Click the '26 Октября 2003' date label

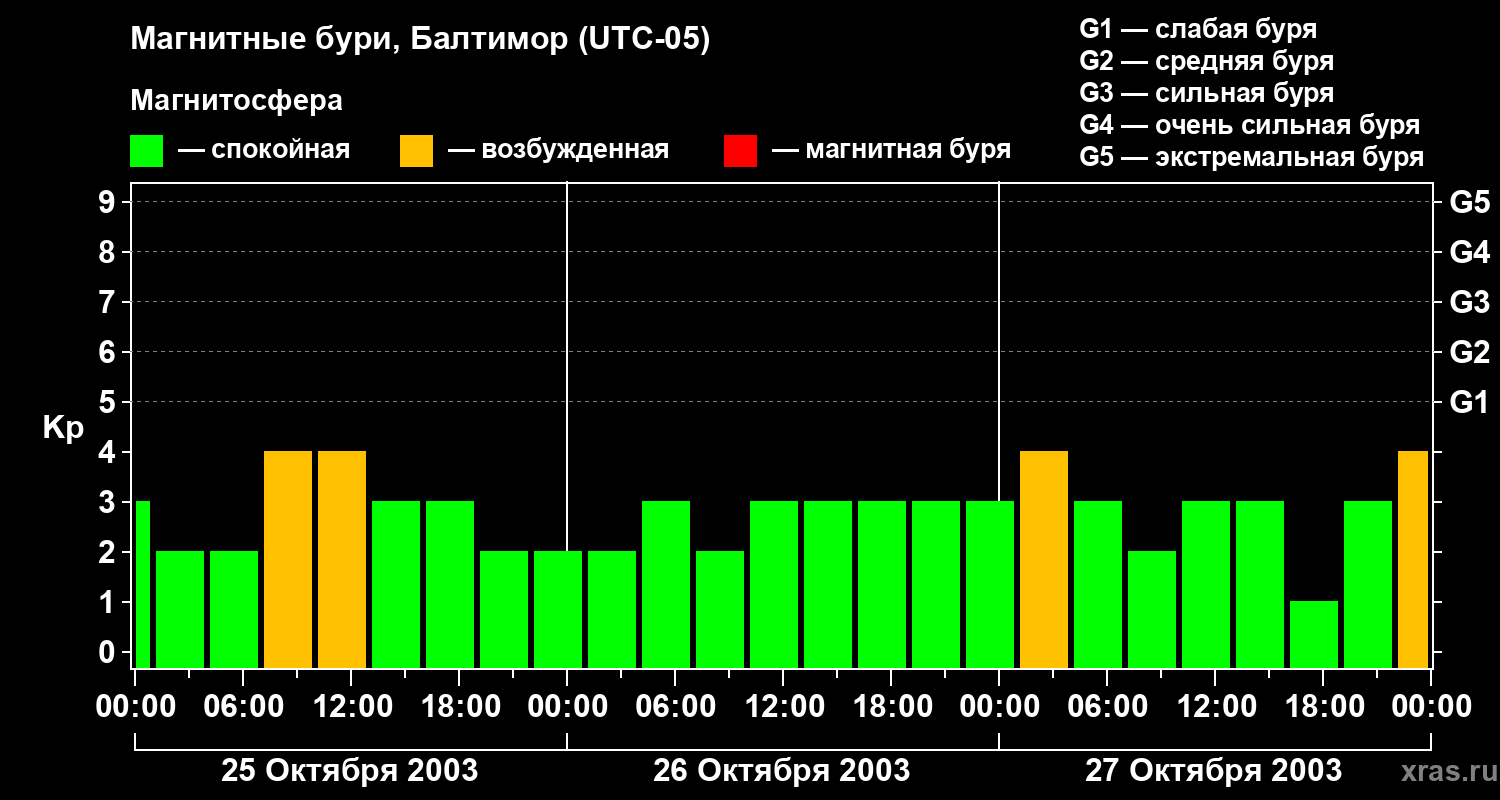coord(781,771)
